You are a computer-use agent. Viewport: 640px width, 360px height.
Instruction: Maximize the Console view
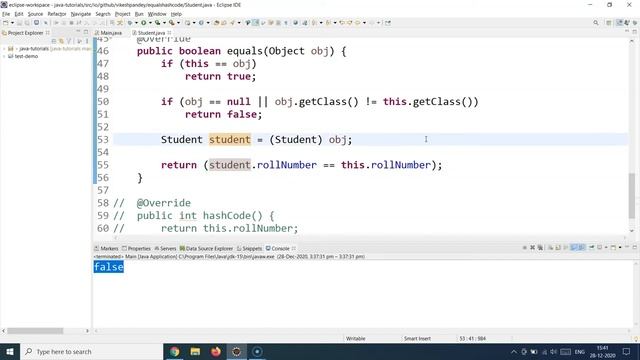[635, 247]
